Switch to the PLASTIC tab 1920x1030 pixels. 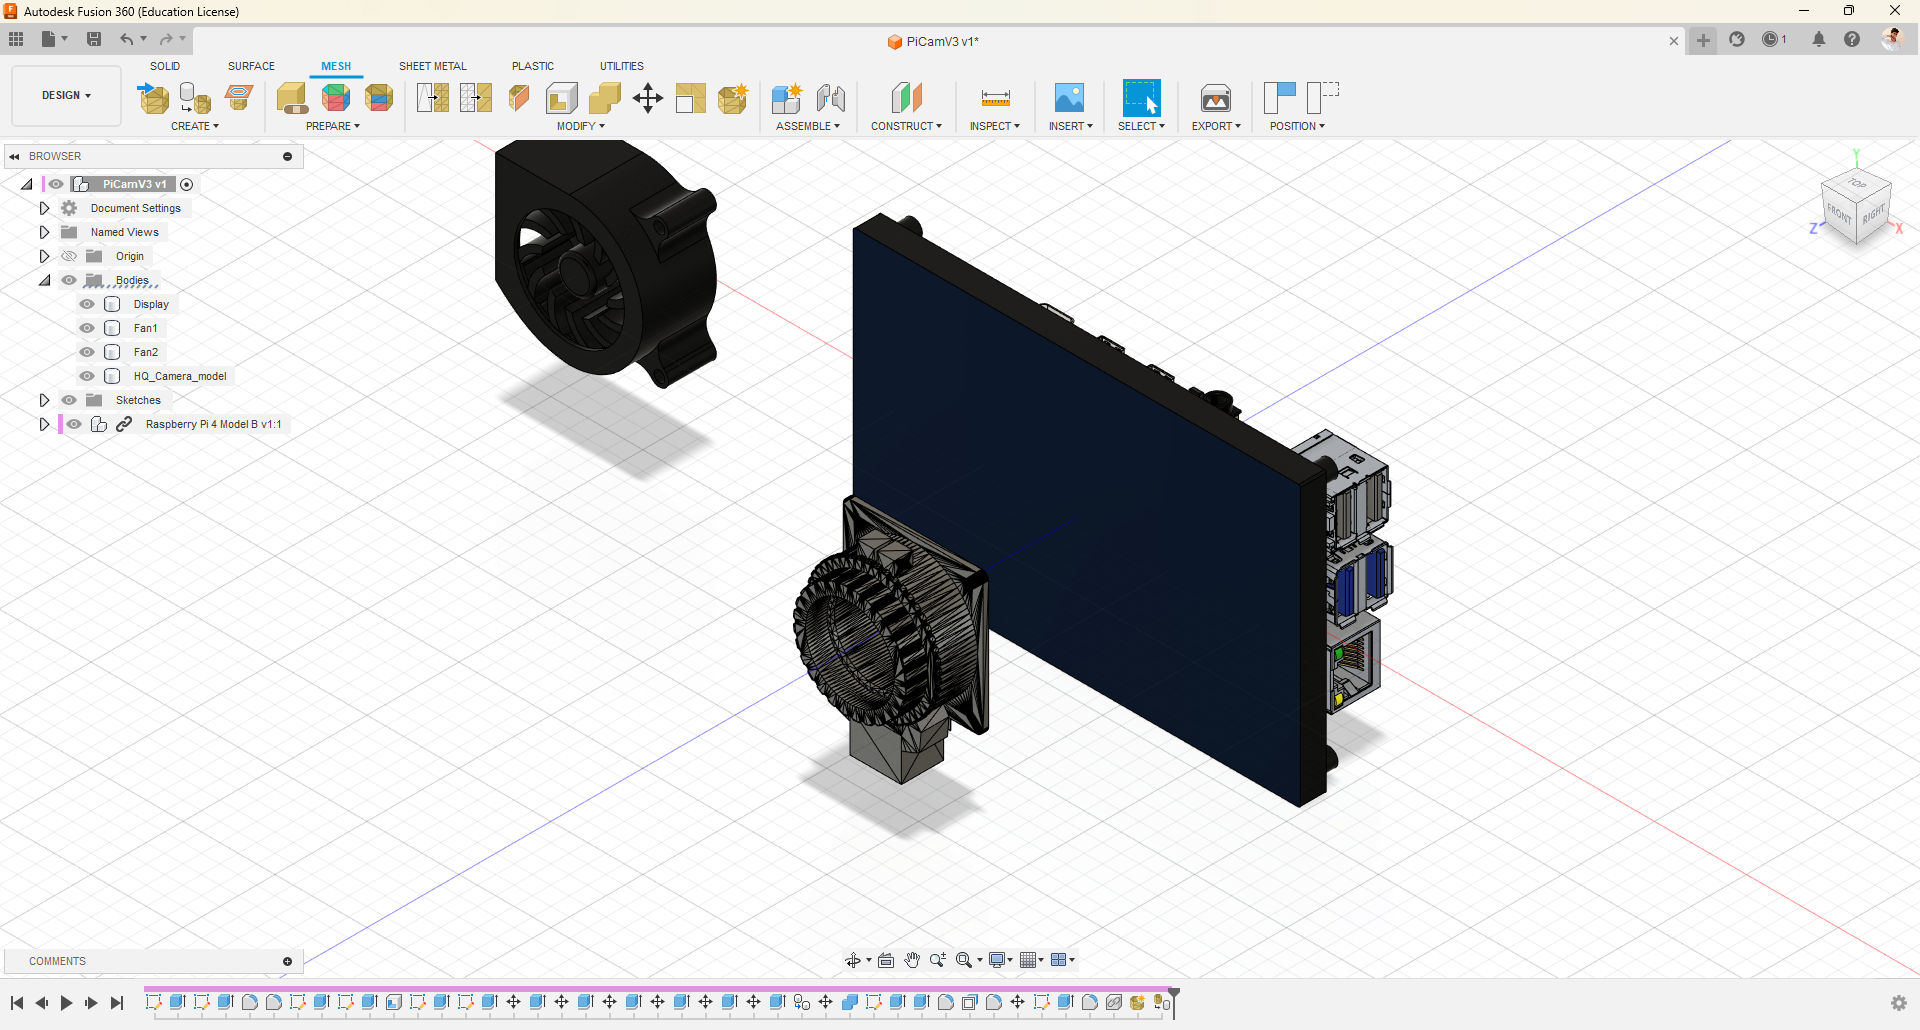tap(533, 66)
